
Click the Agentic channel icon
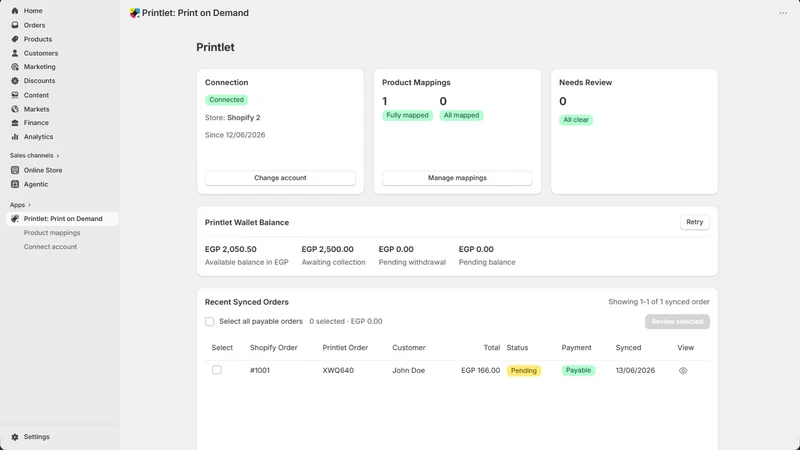[x=15, y=184]
